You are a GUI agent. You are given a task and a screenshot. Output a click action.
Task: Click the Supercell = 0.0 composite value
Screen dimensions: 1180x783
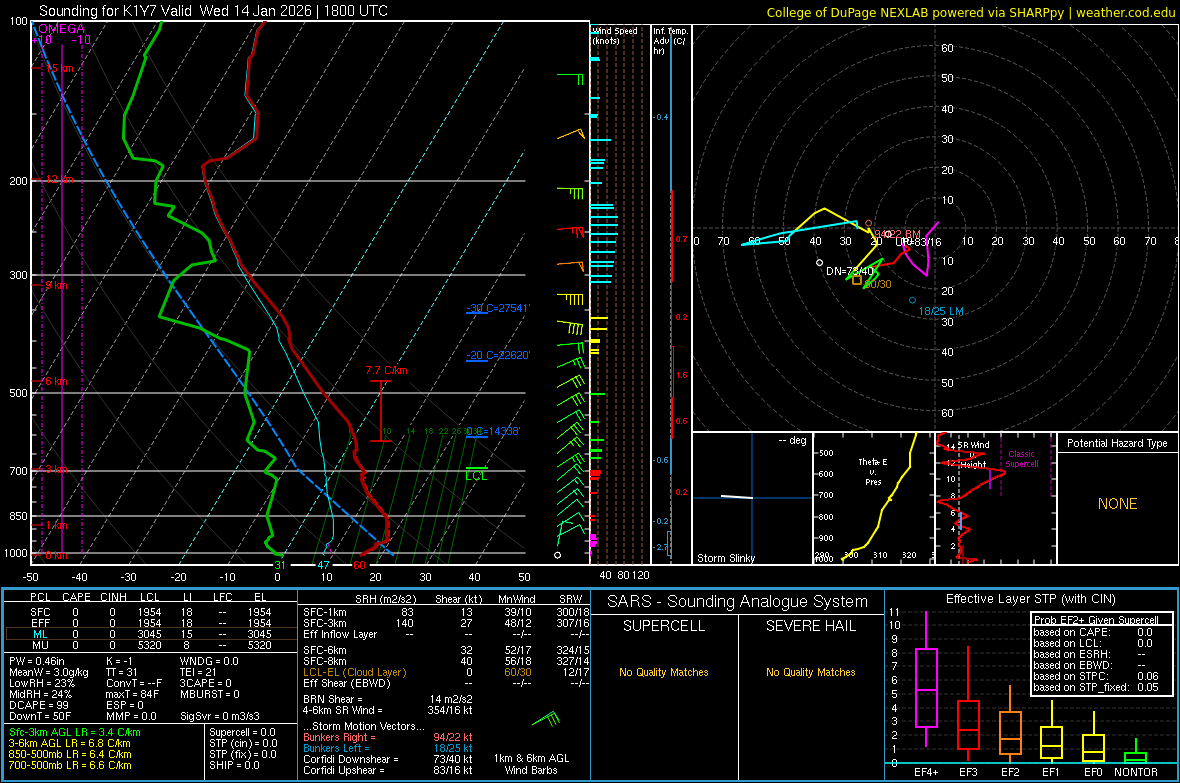(242, 732)
